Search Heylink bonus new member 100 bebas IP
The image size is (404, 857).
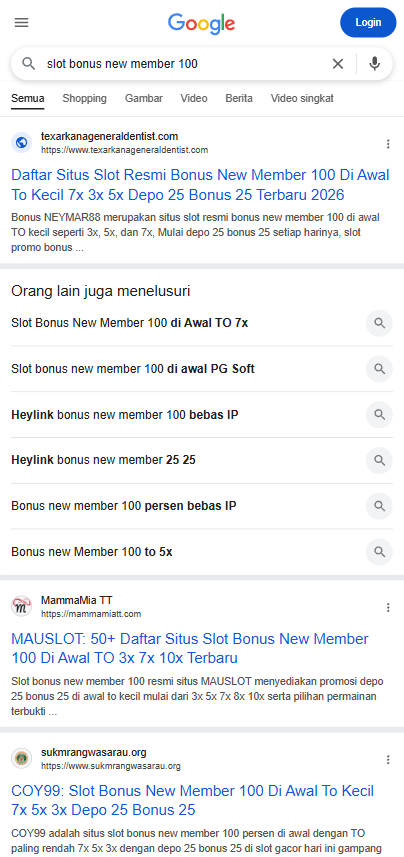pos(125,415)
